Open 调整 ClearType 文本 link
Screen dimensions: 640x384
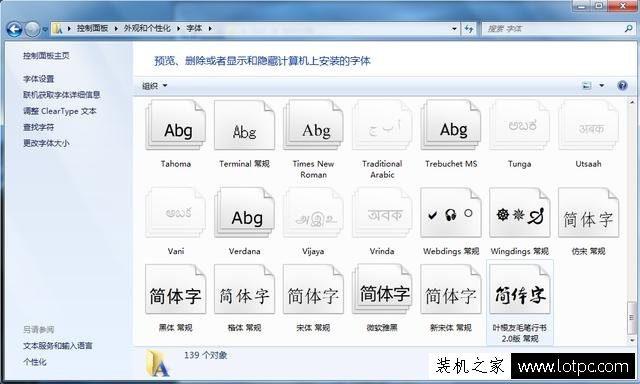(60, 111)
